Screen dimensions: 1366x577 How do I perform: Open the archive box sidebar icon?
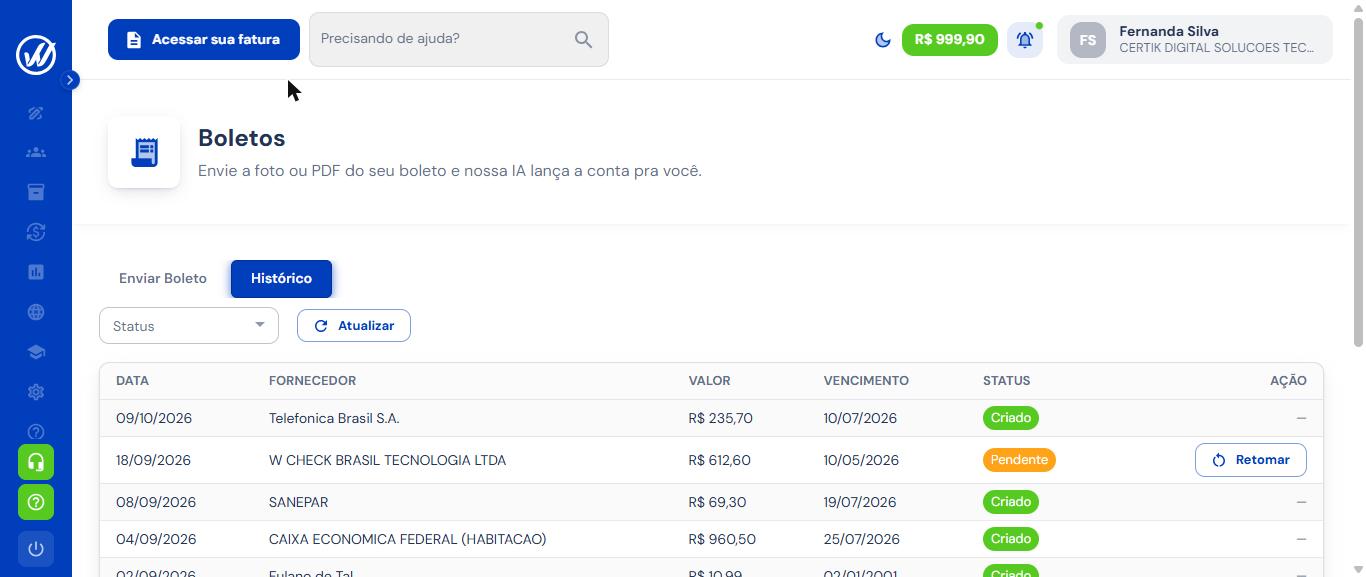click(x=36, y=192)
